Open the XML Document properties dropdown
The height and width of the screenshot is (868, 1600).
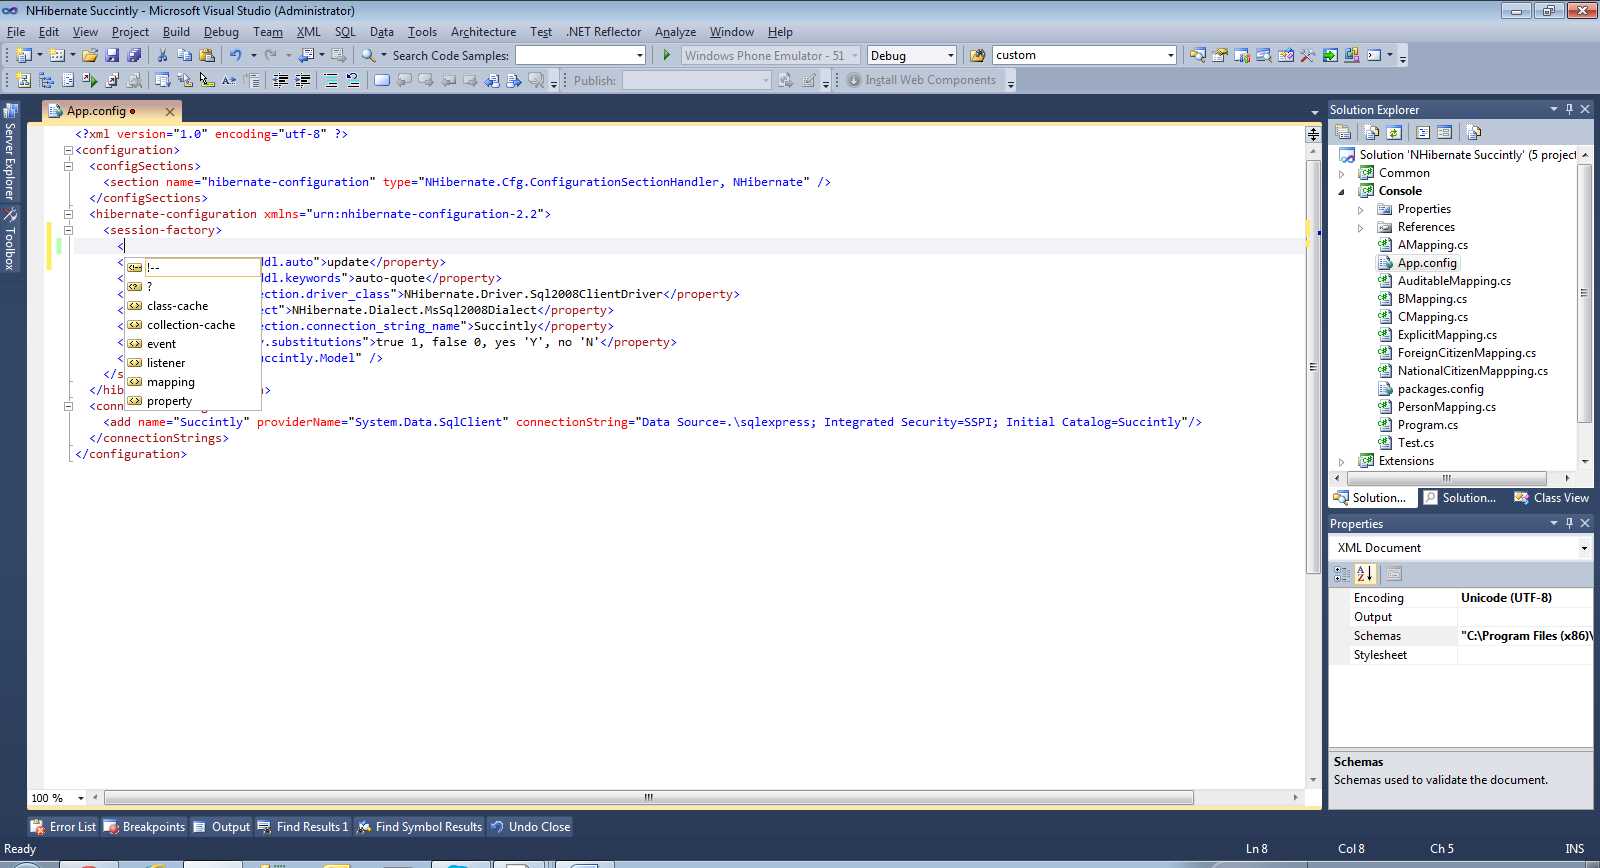coord(1584,548)
